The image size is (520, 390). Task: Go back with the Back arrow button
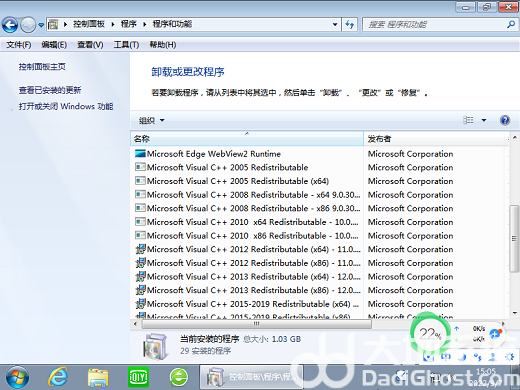click(10, 25)
